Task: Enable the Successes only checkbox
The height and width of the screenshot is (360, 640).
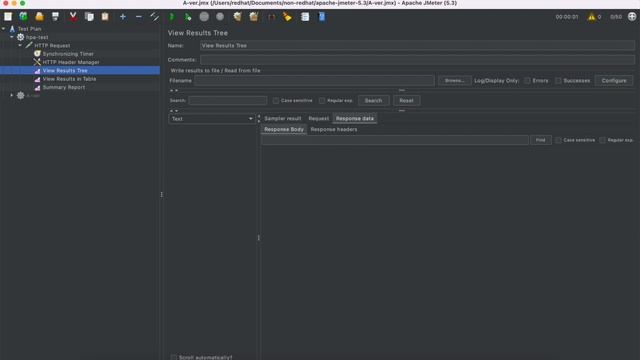Action: (x=558, y=80)
